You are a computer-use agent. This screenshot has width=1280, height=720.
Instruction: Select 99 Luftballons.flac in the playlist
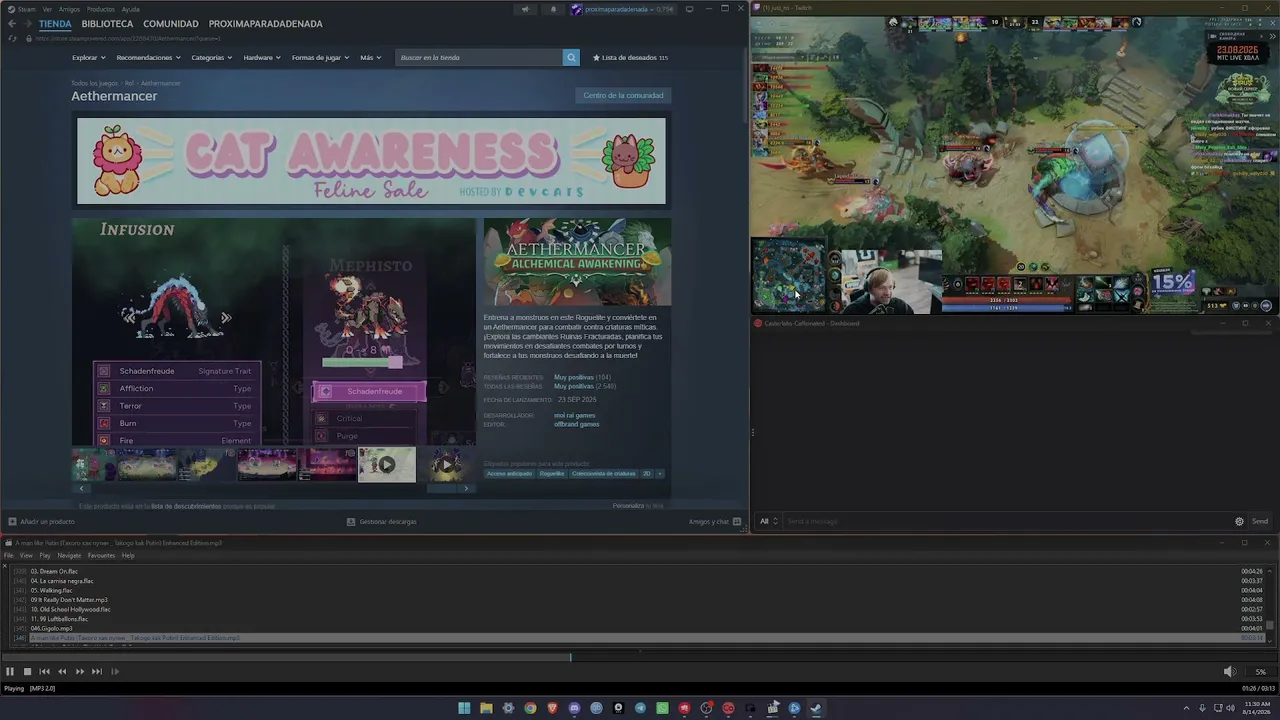click(x=59, y=619)
